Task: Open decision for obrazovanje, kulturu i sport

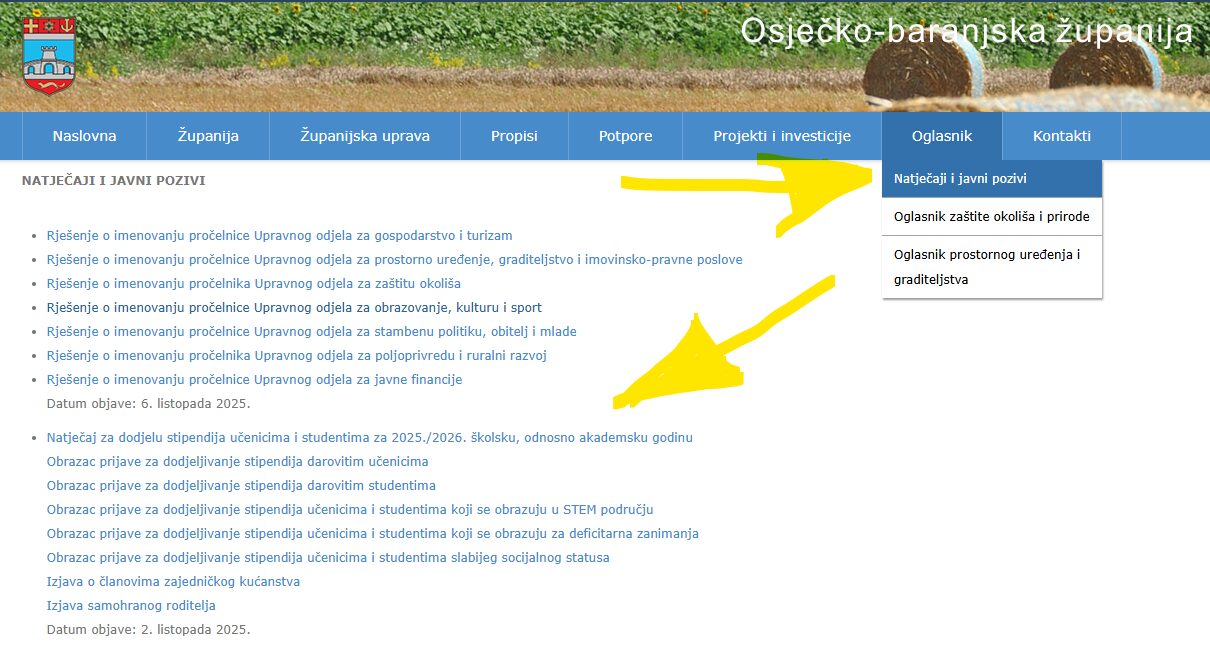Action: [294, 308]
